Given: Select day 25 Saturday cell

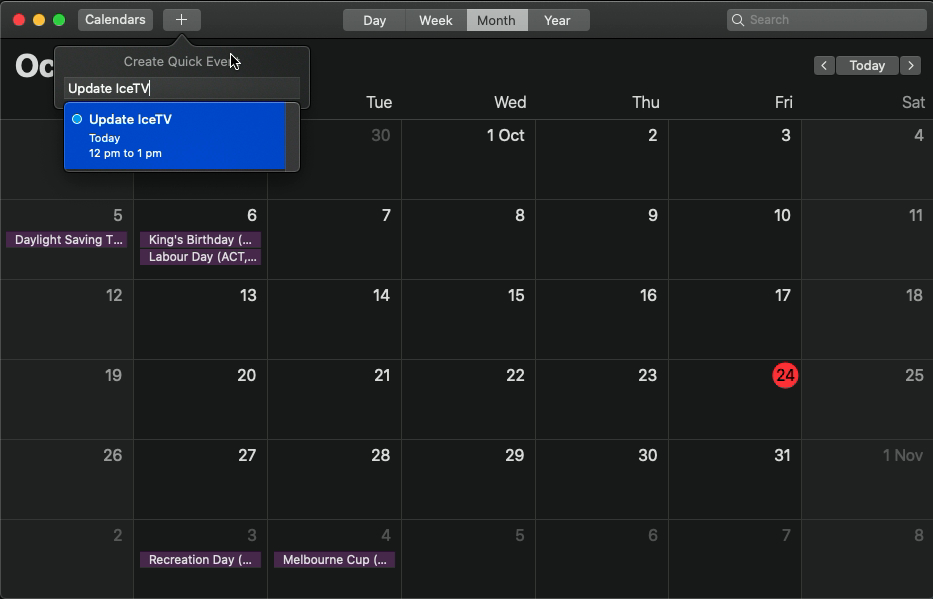Looking at the screenshot, I should (x=868, y=400).
